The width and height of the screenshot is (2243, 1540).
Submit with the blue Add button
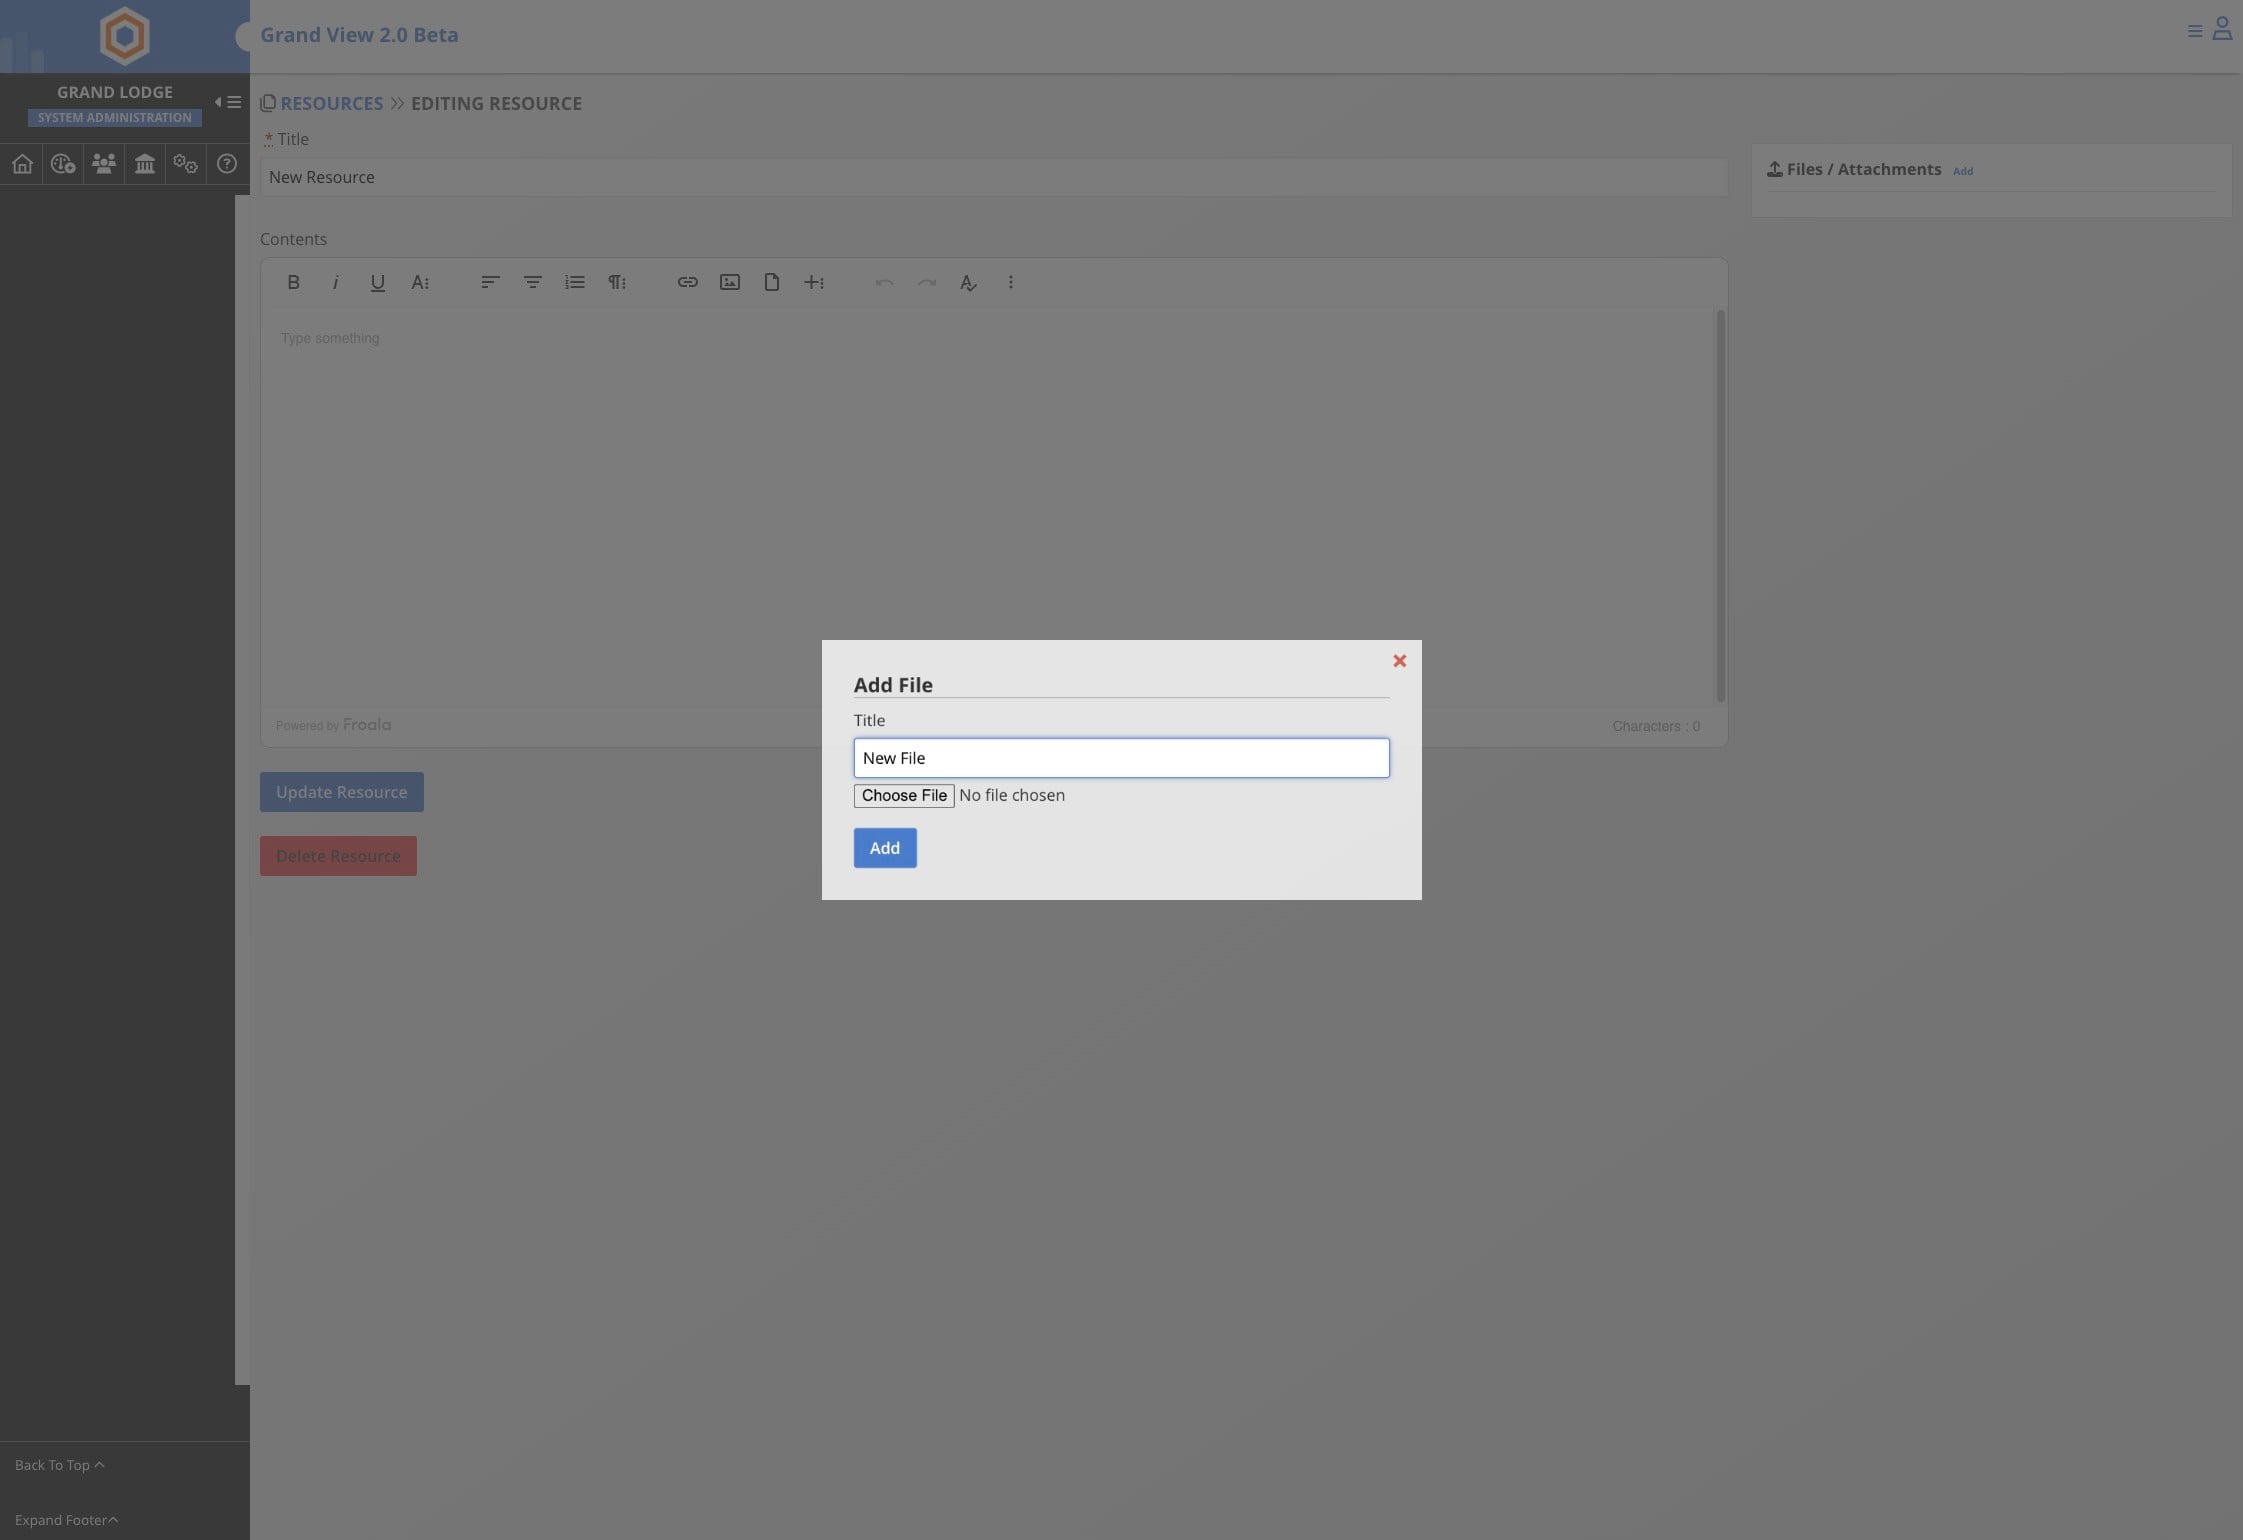885,848
